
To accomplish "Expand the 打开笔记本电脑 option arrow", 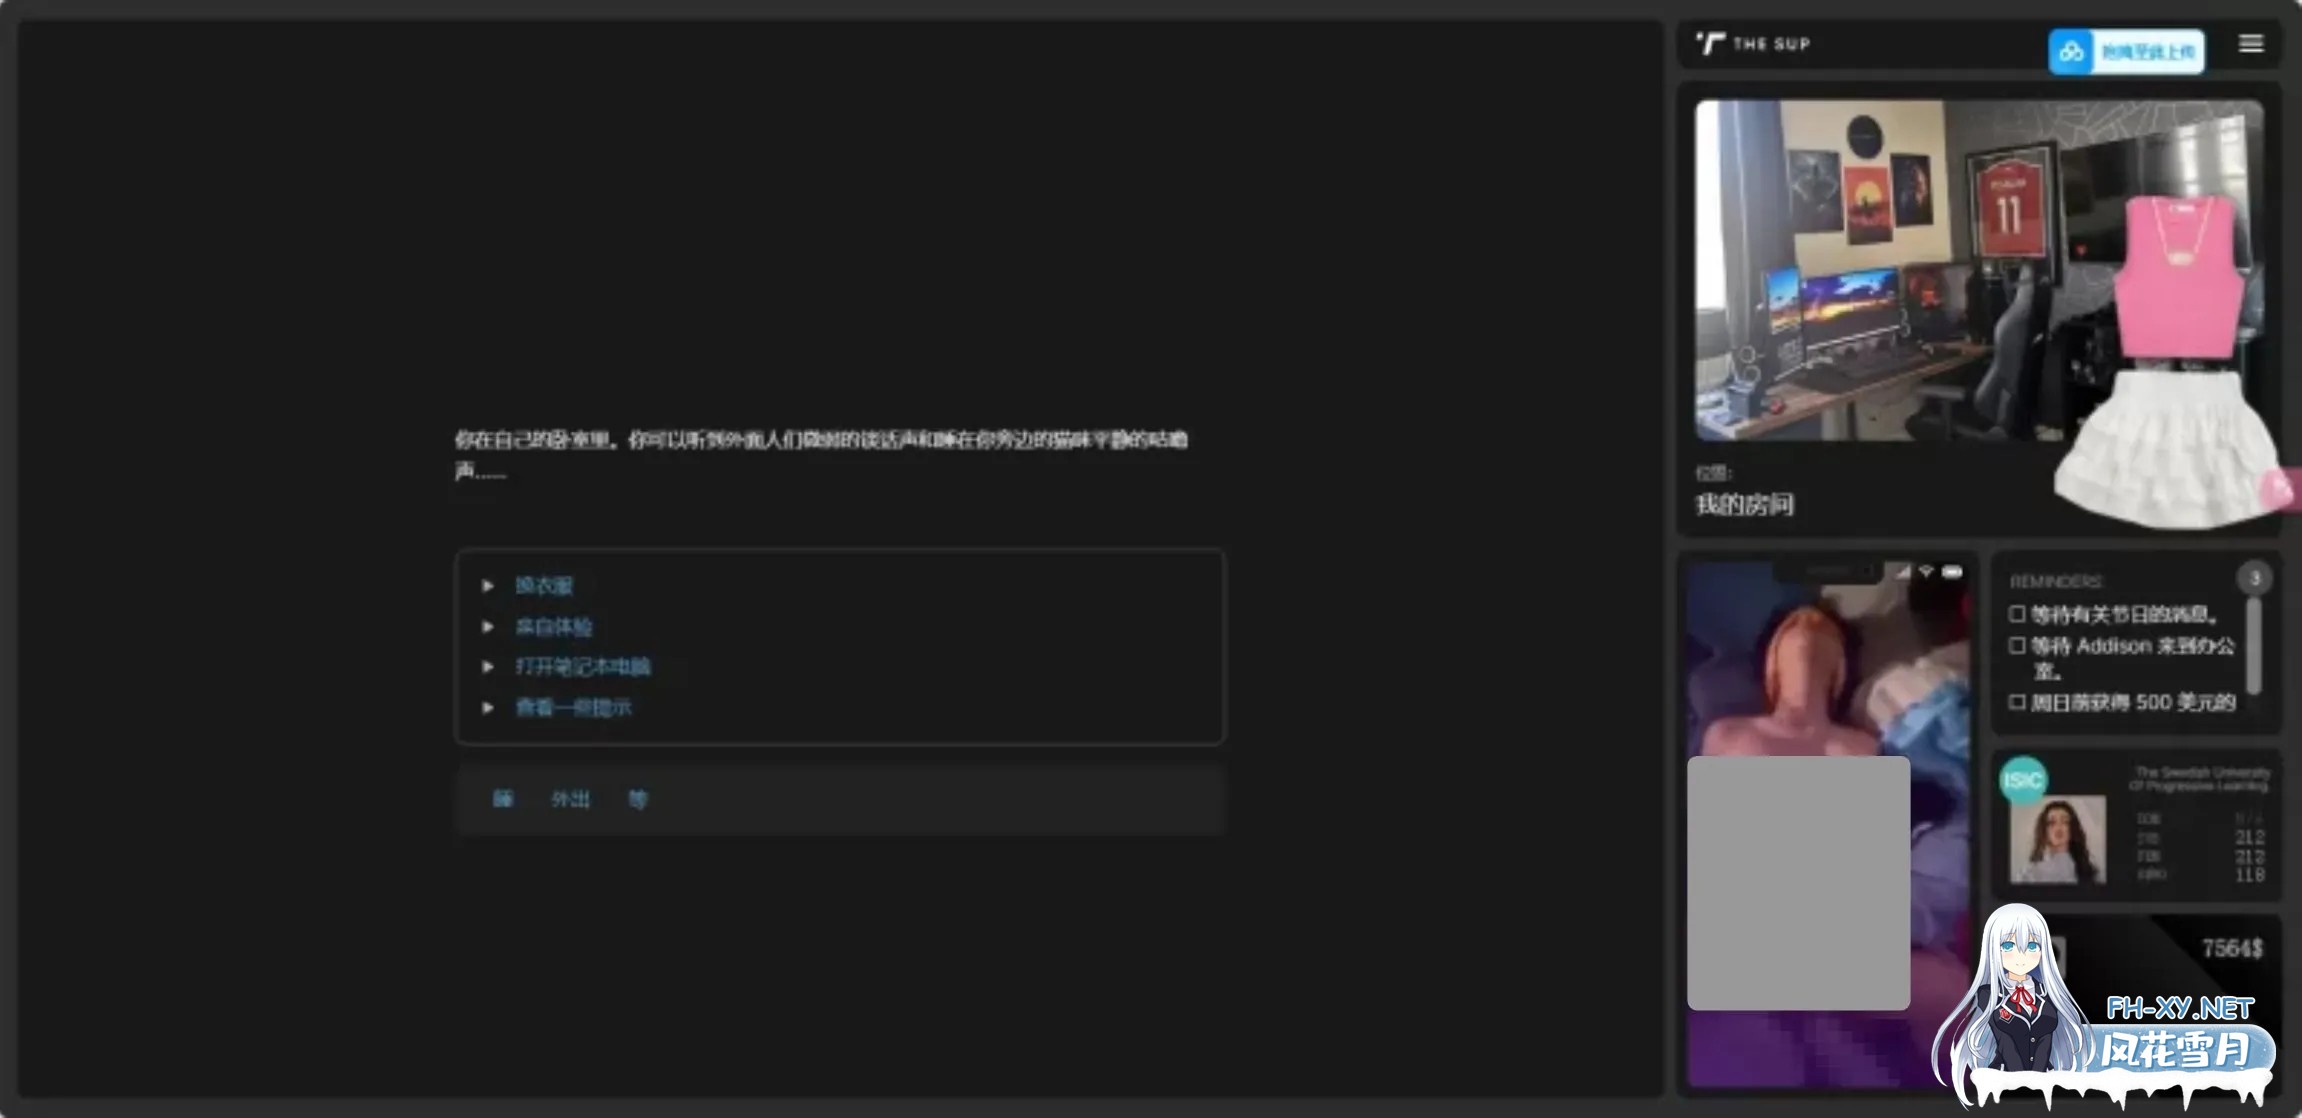I will pos(488,667).
